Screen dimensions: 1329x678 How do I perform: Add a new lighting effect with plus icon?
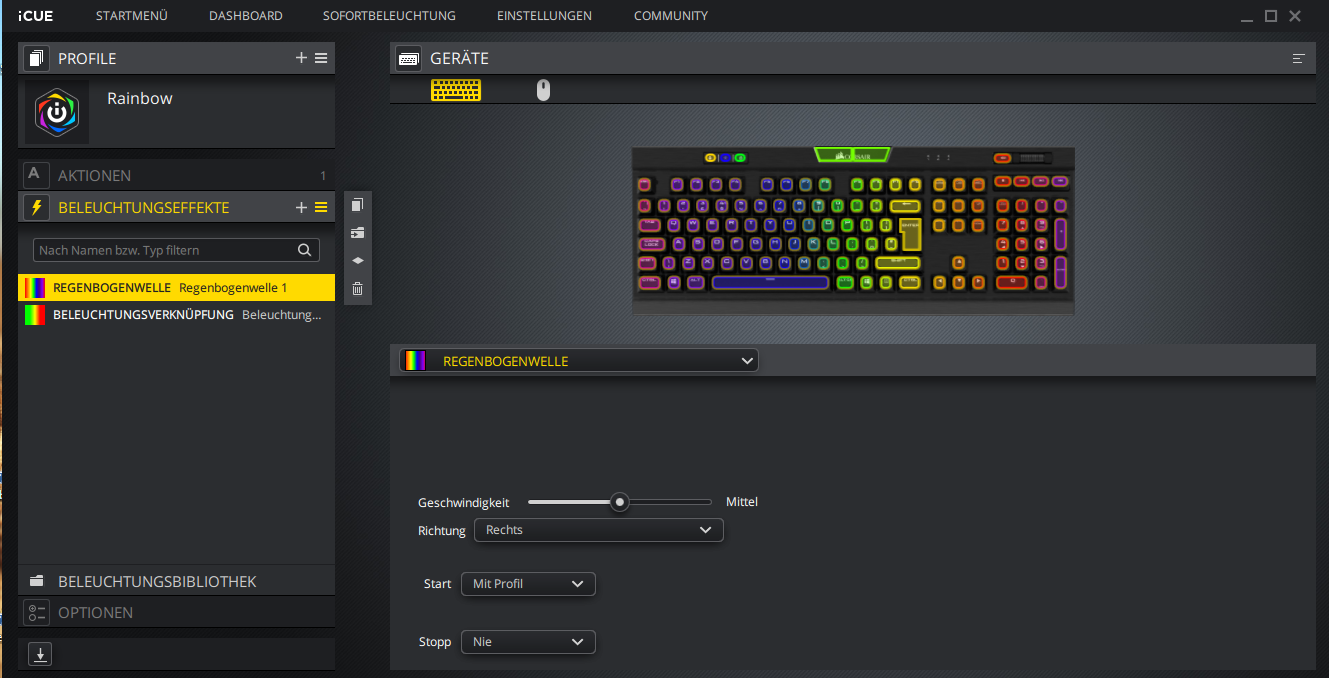[301, 207]
